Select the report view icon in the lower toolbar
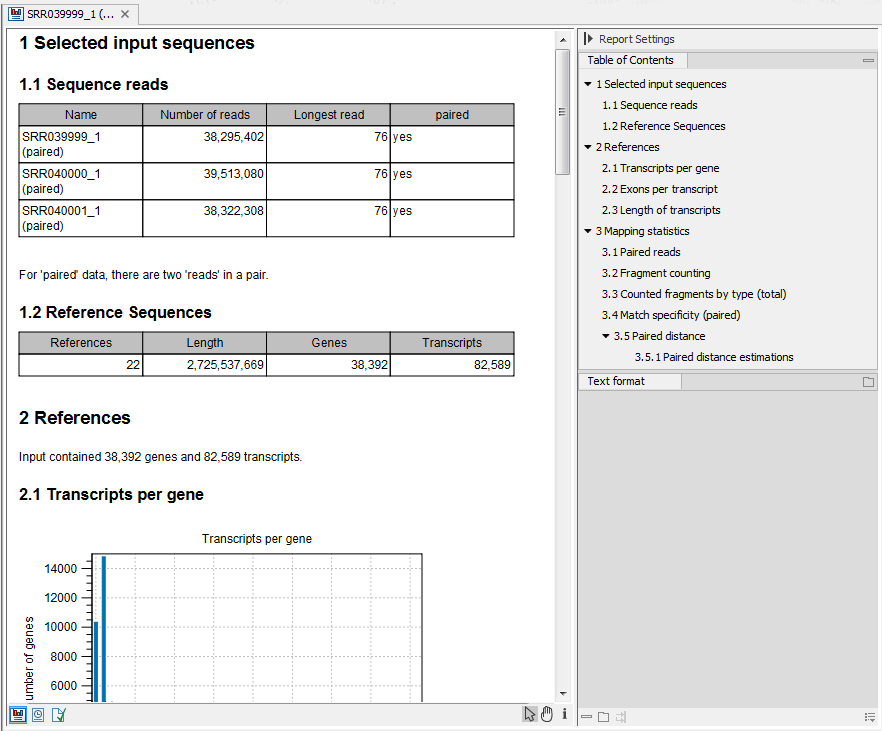This screenshot has height=731, width=882. click(17, 714)
